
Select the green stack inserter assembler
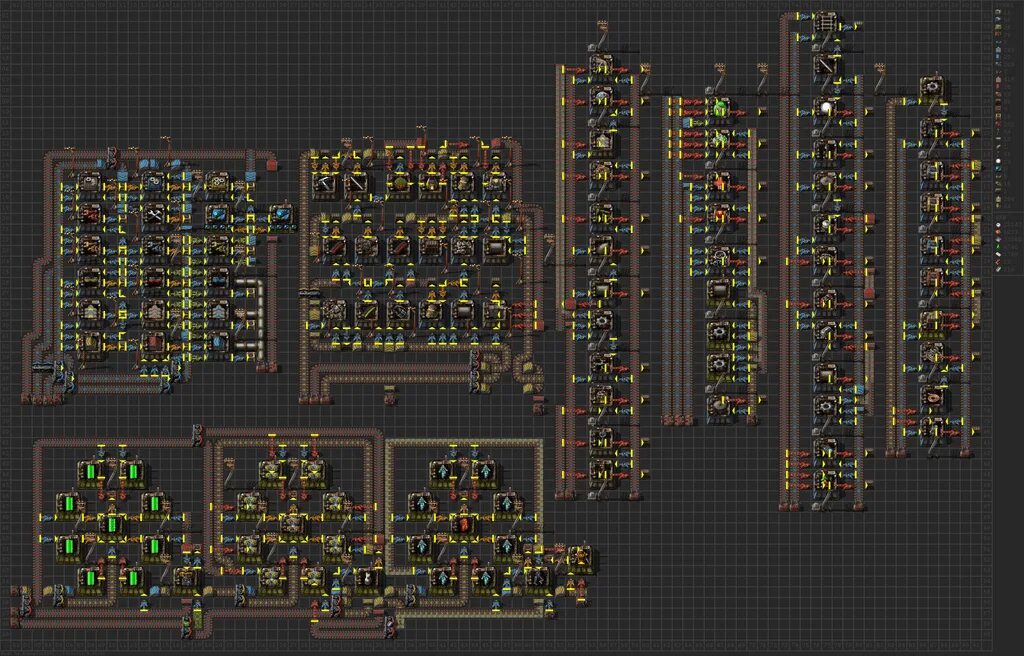click(217, 247)
